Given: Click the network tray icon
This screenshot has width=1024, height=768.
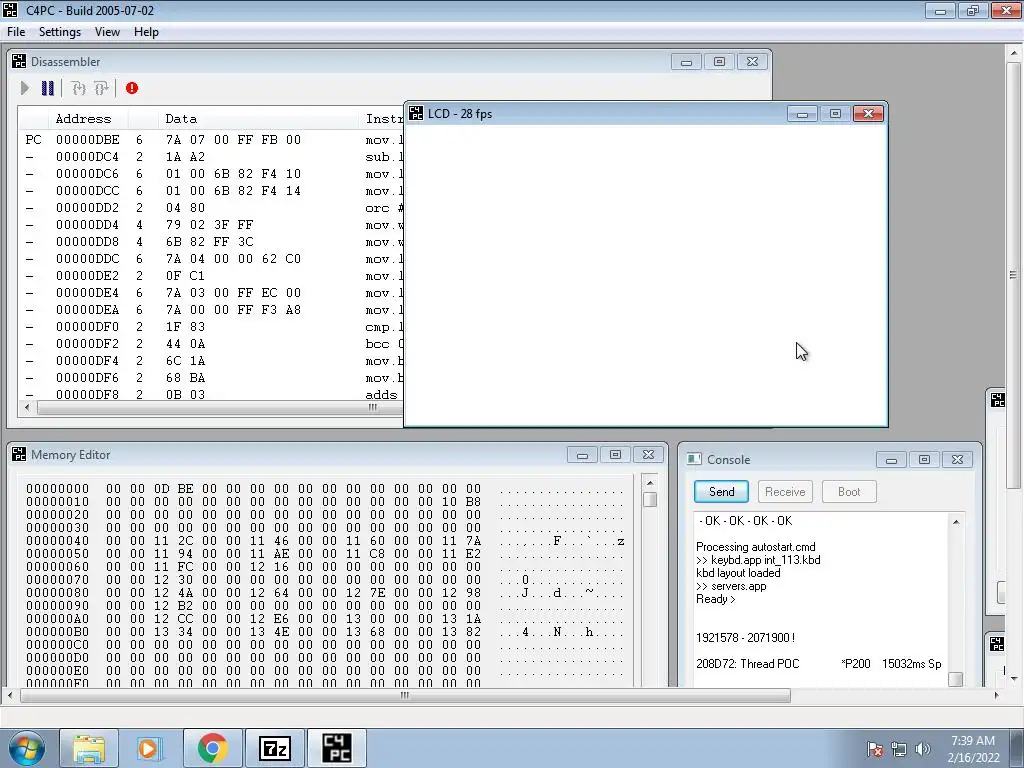Looking at the screenshot, I should click(899, 749).
